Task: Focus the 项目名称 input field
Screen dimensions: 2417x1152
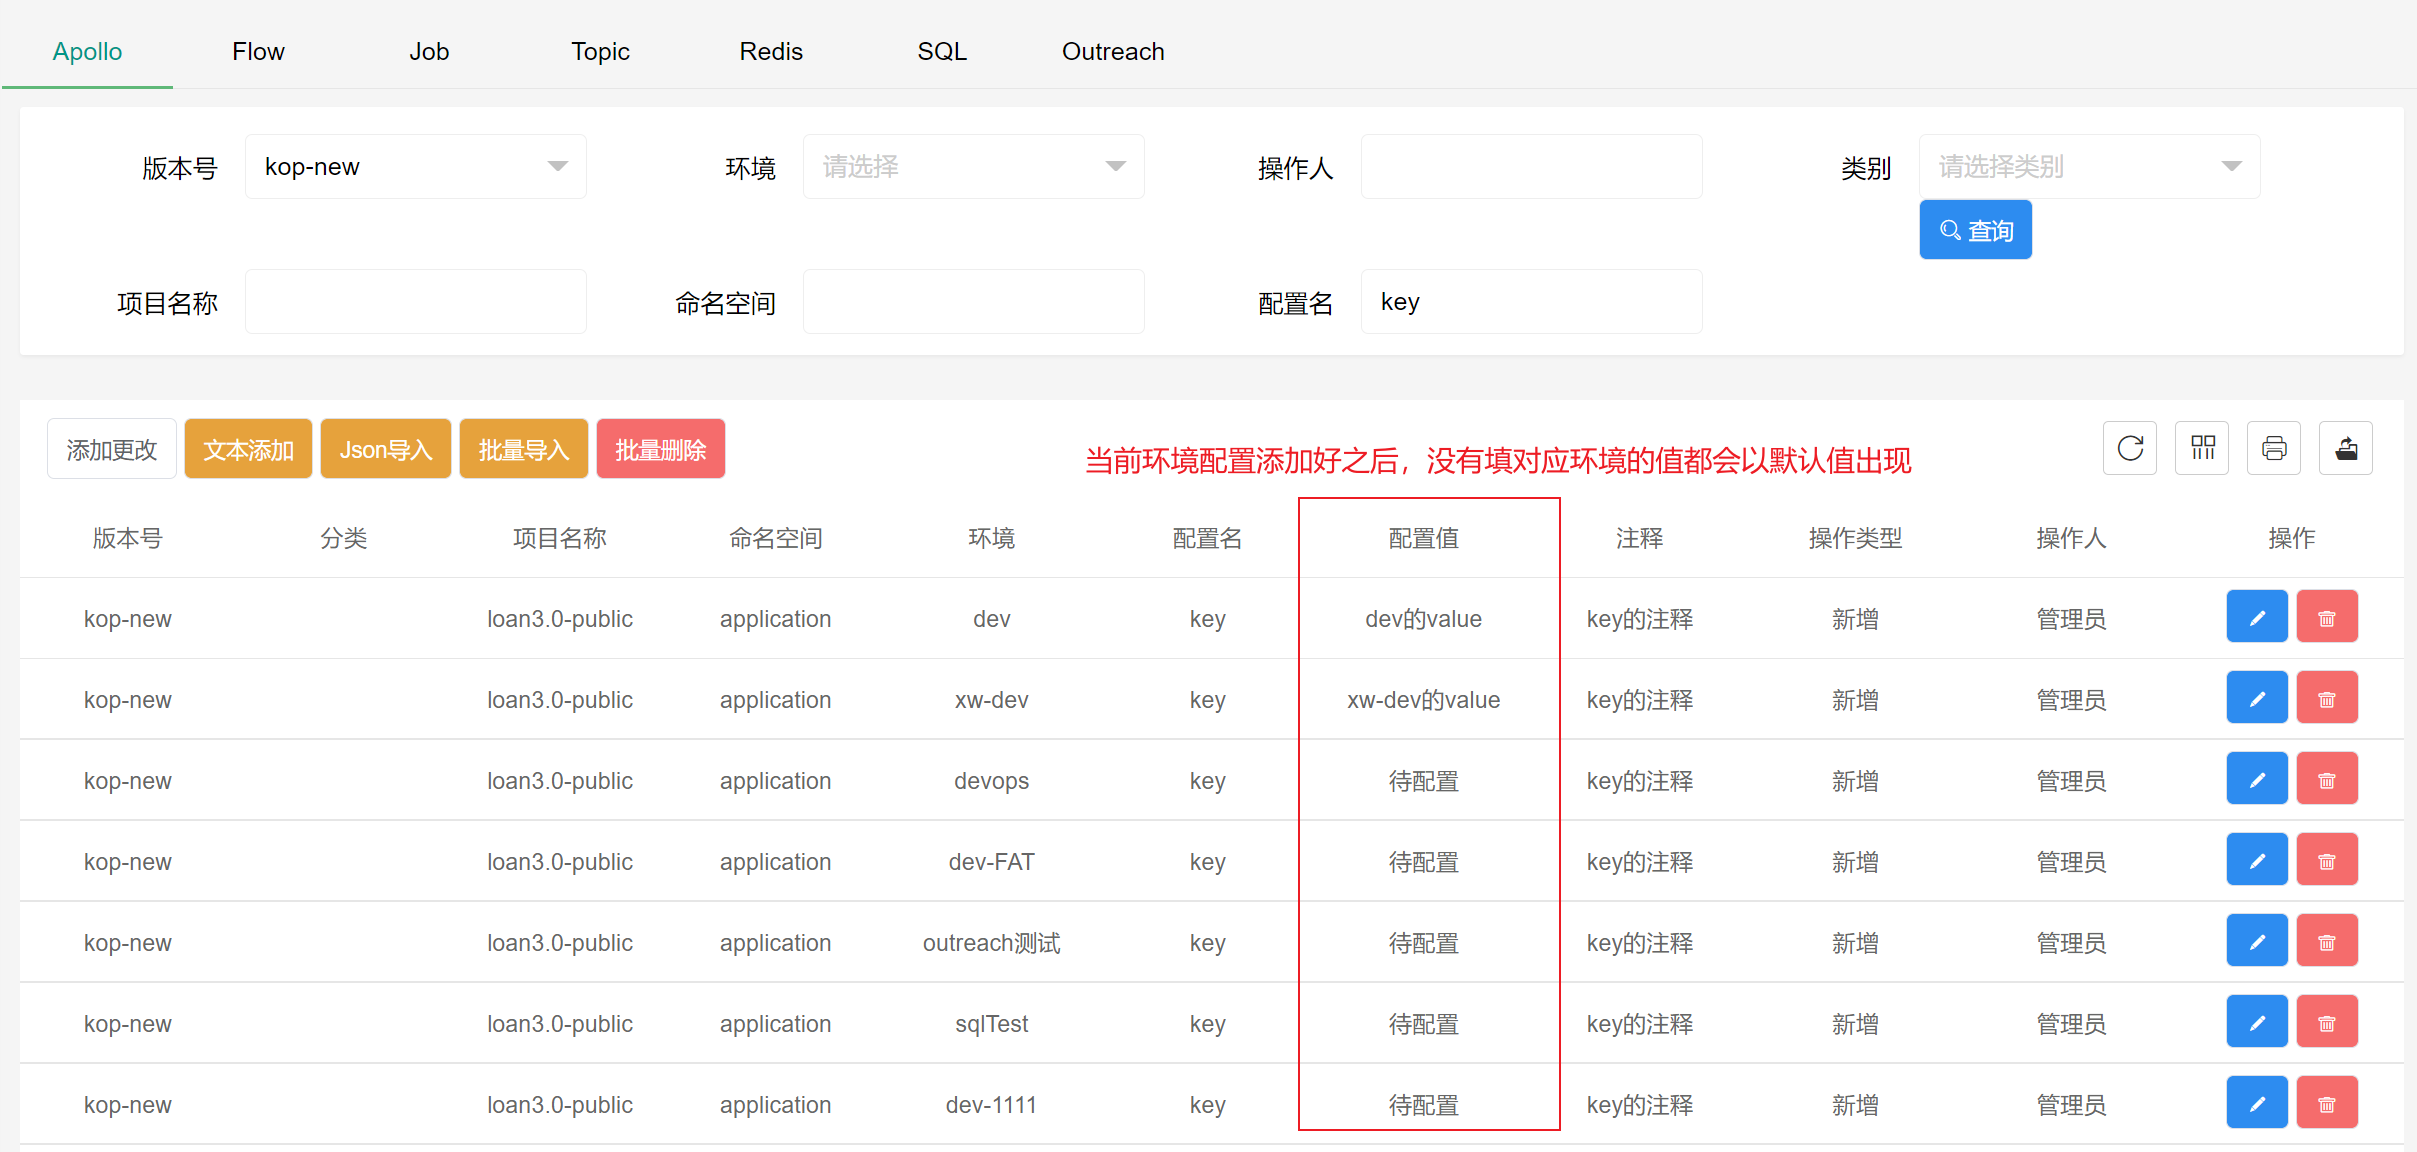Action: coord(415,302)
